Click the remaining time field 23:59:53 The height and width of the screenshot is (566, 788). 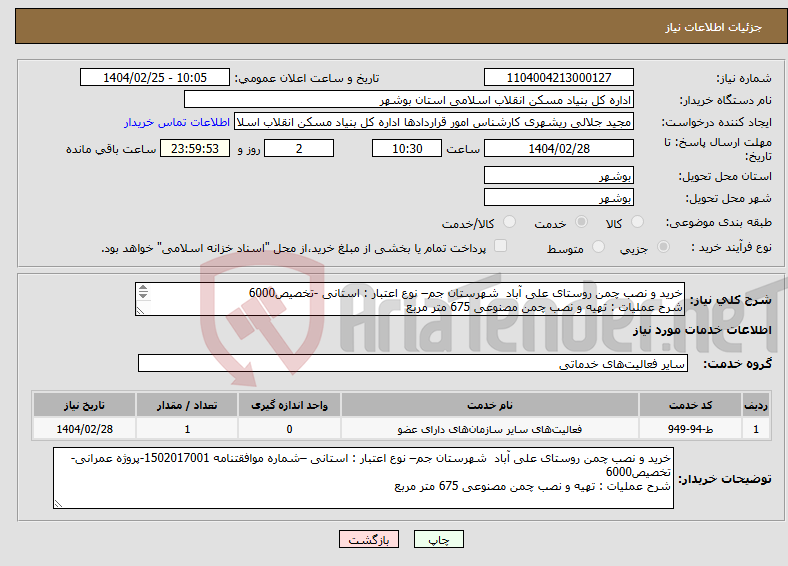coord(195,148)
